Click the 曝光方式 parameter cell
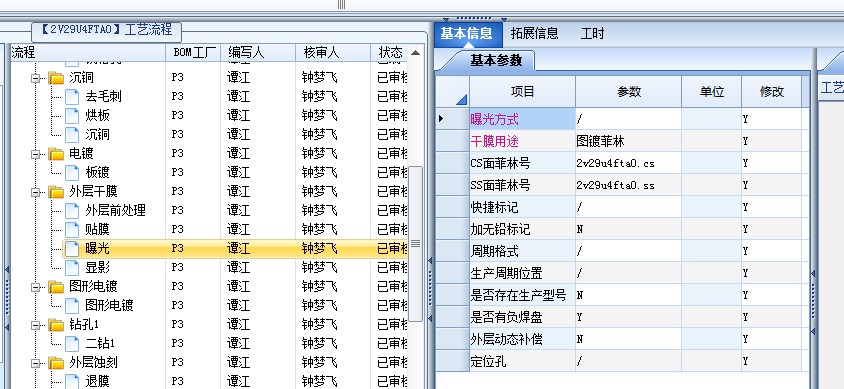 (522, 119)
